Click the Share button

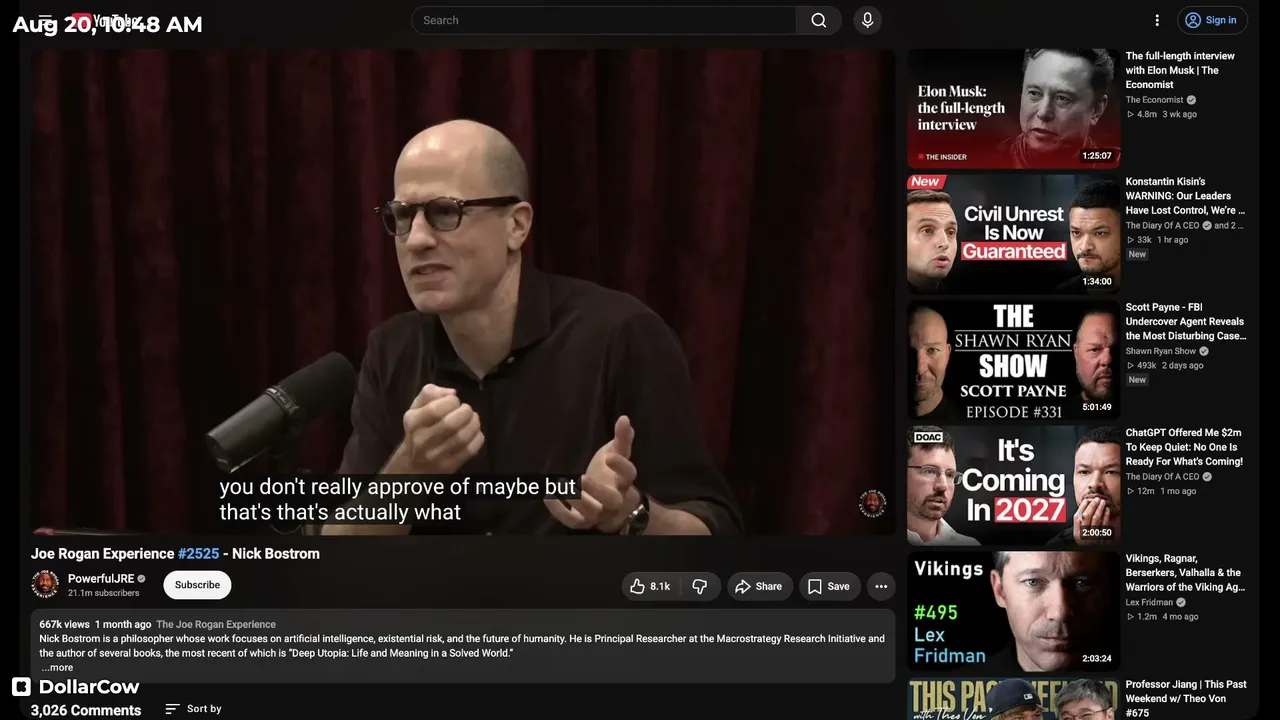(x=759, y=587)
